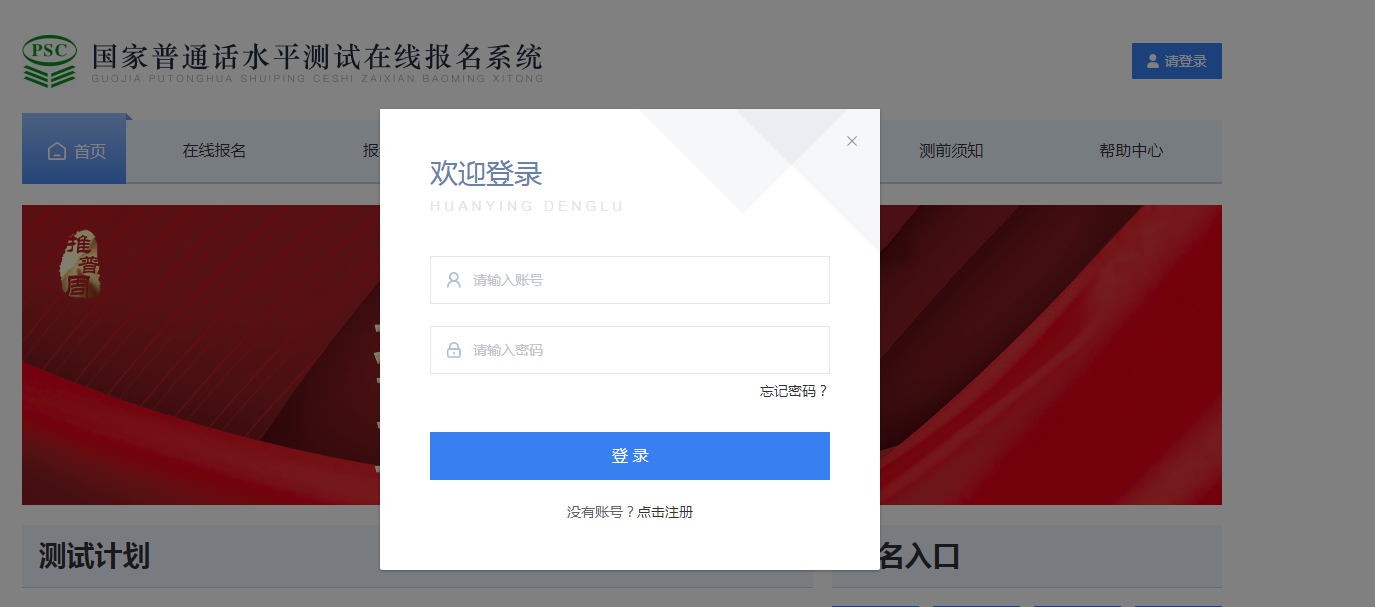Click the 请登录 button at top right
Screen dimensions: 1375x607
[x=1177, y=61]
